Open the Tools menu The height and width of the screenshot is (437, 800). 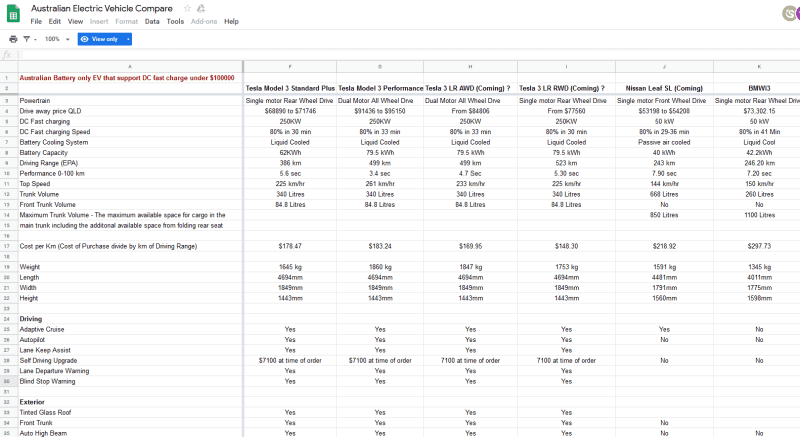point(175,21)
